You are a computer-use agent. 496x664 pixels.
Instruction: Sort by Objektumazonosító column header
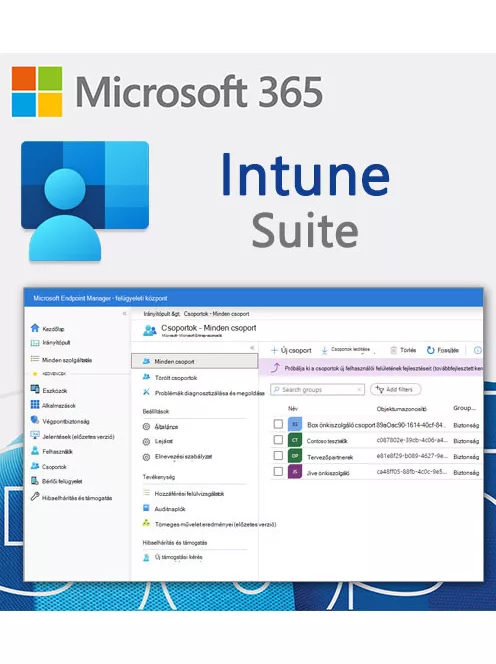point(402,409)
